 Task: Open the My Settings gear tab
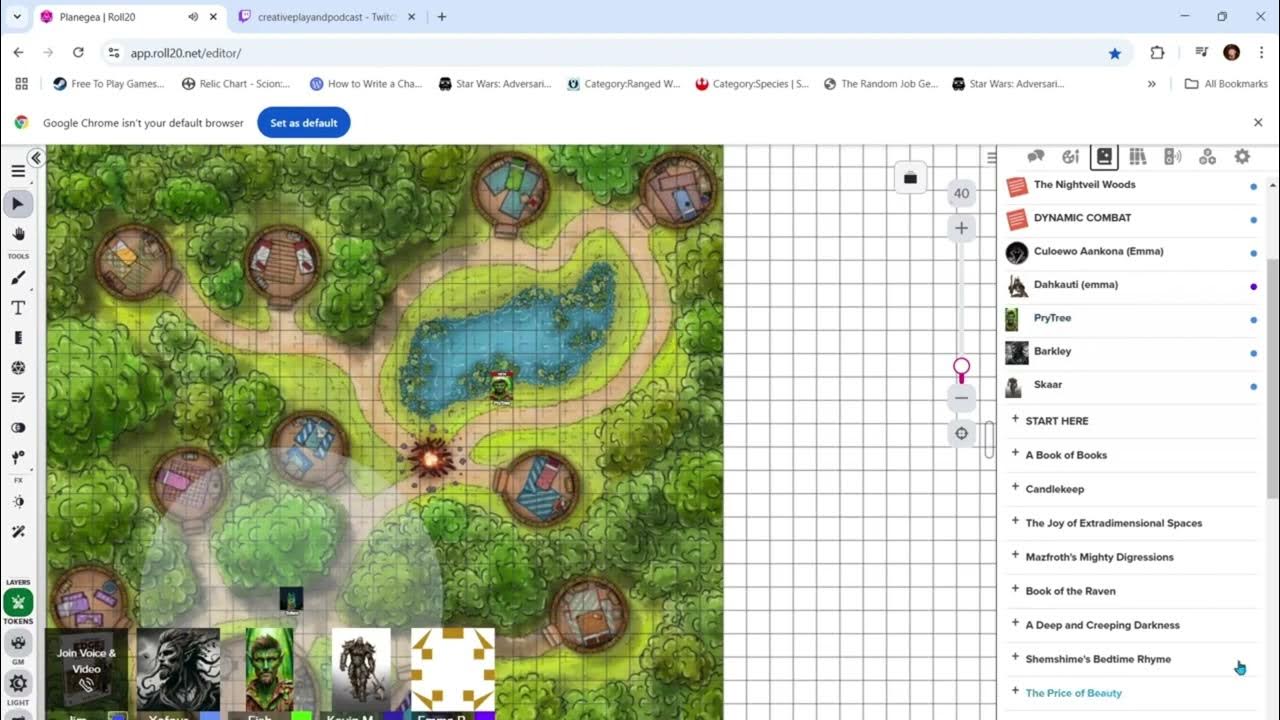point(1242,157)
